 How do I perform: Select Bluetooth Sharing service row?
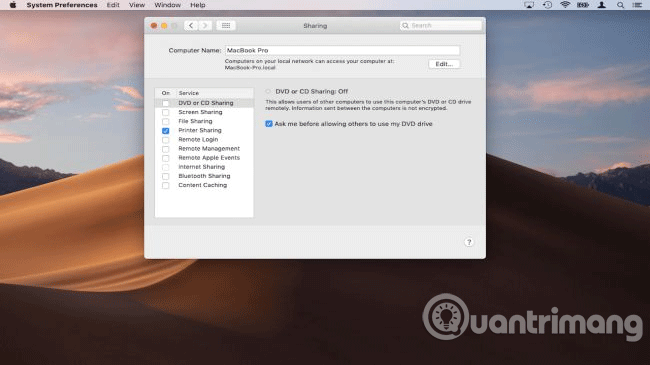point(204,176)
